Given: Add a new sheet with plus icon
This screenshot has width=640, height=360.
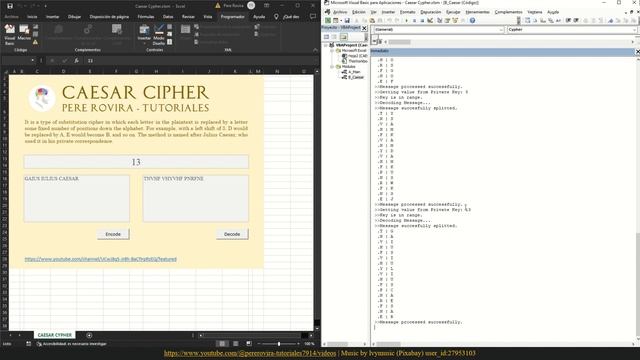Looking at the screenshot, I should [89, 335].
